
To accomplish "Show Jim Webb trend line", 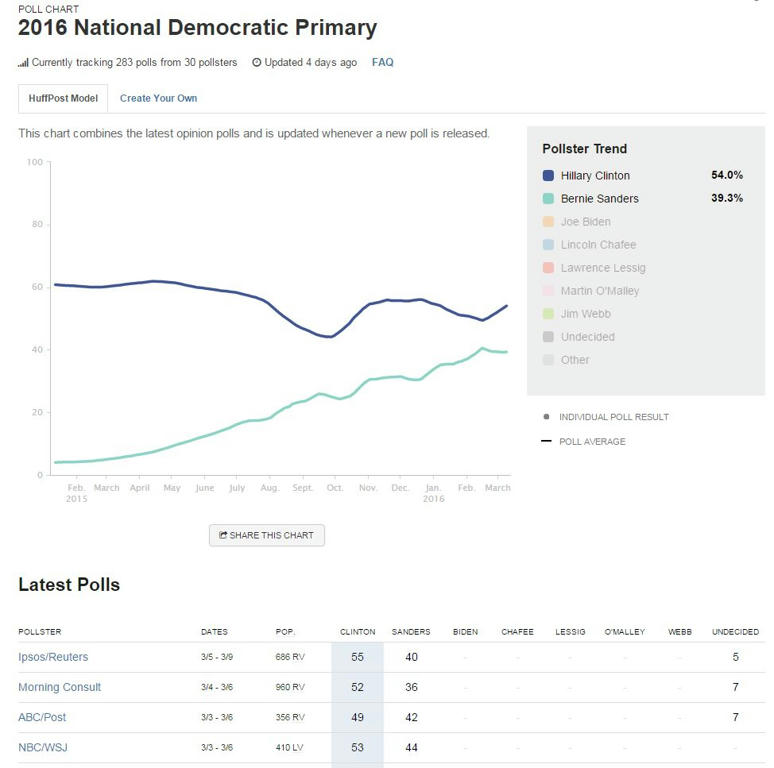I will [x=587, y=314].
